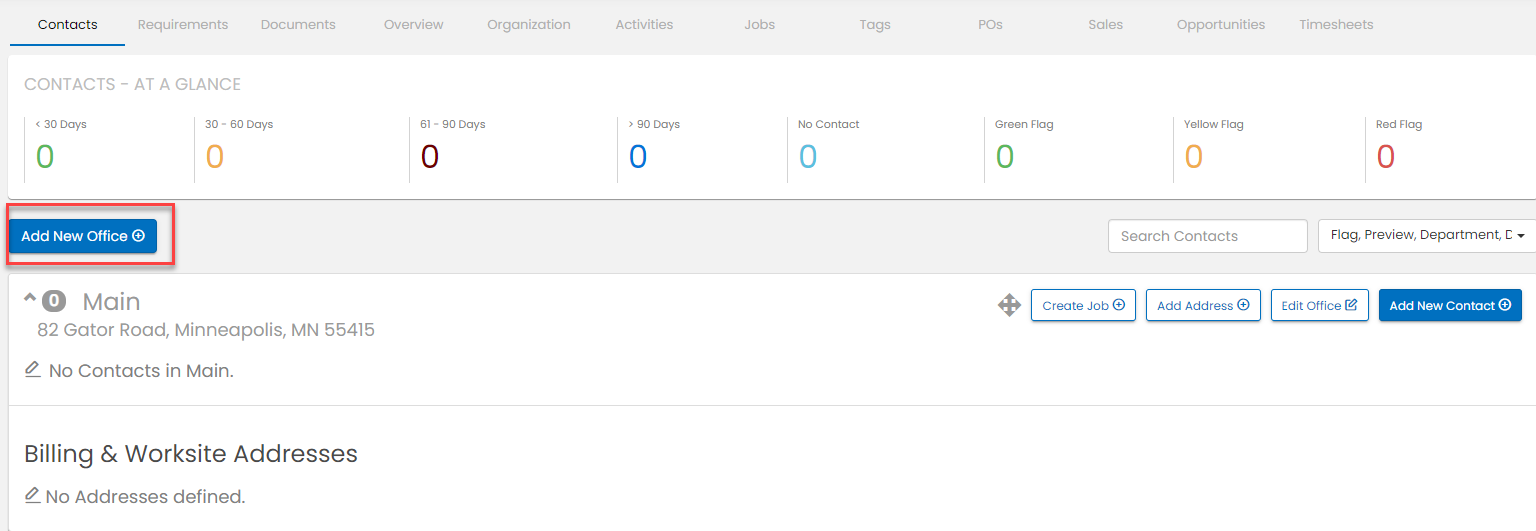Click the contact count badge next to Main
This screenshot has width=1536, height=531.
(54, 301)
